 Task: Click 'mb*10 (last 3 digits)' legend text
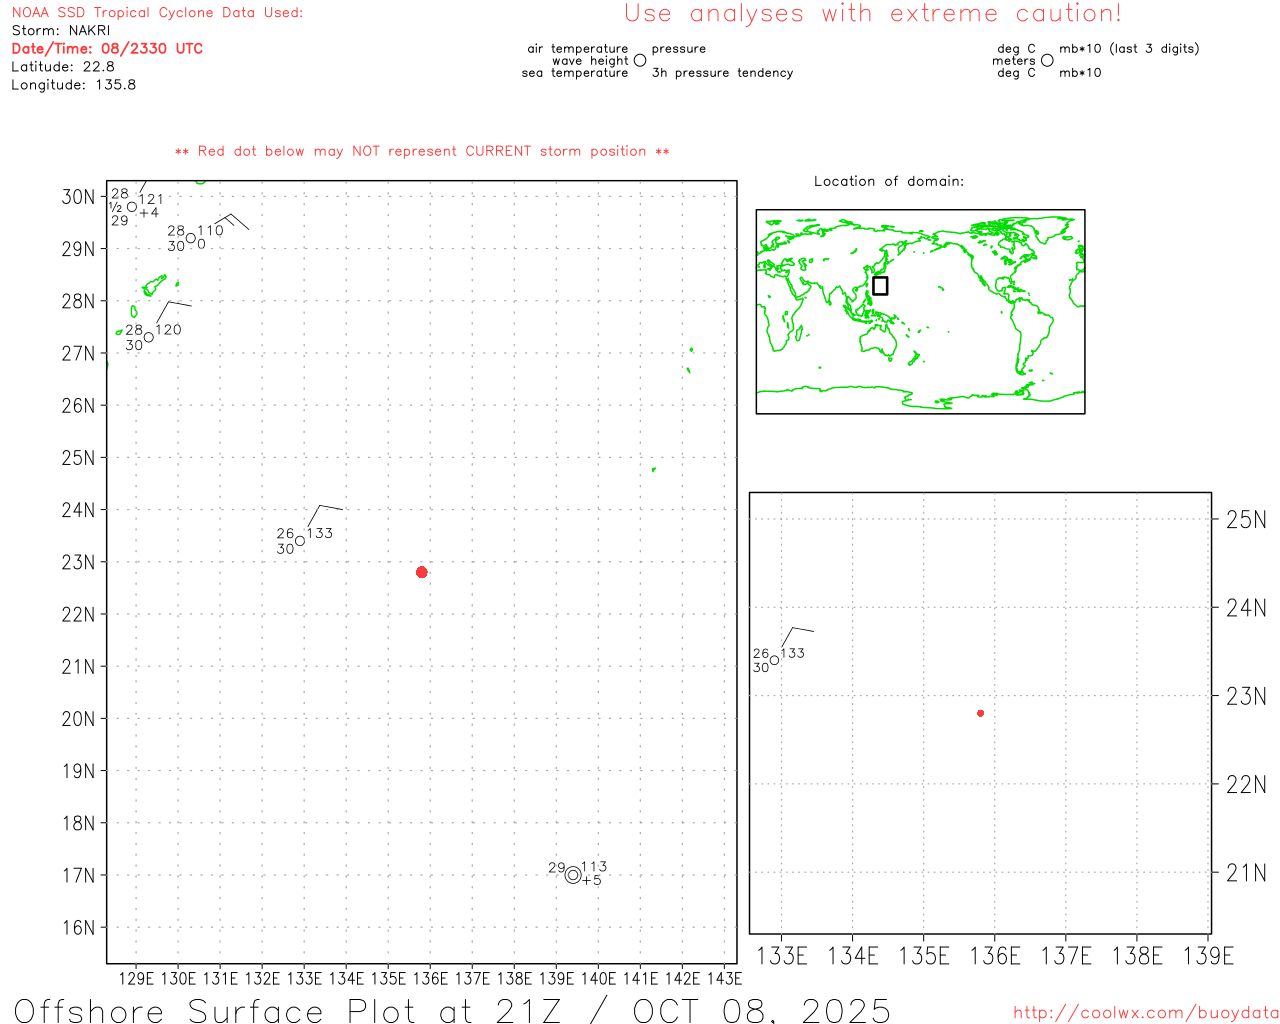1129,48
